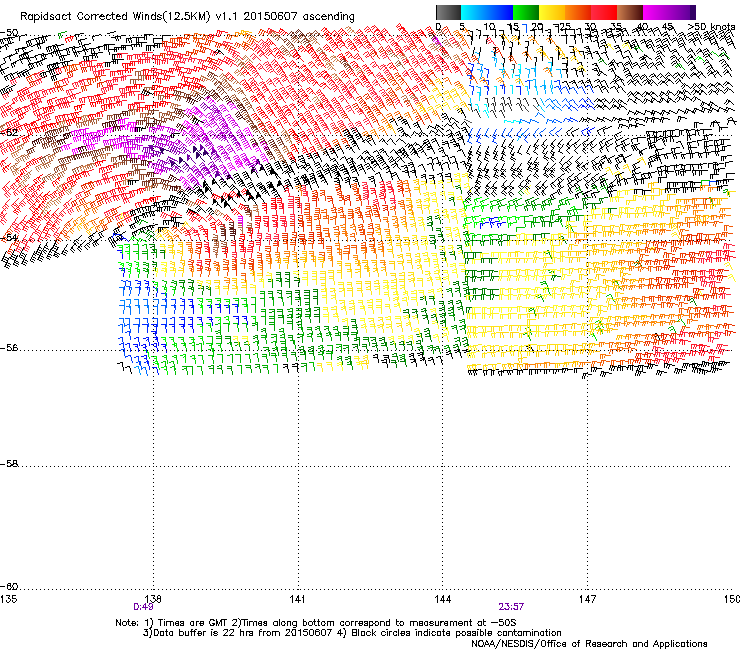
Task: Click the '20150607 ascending' date in title
Action: click(x=299, y=16)
